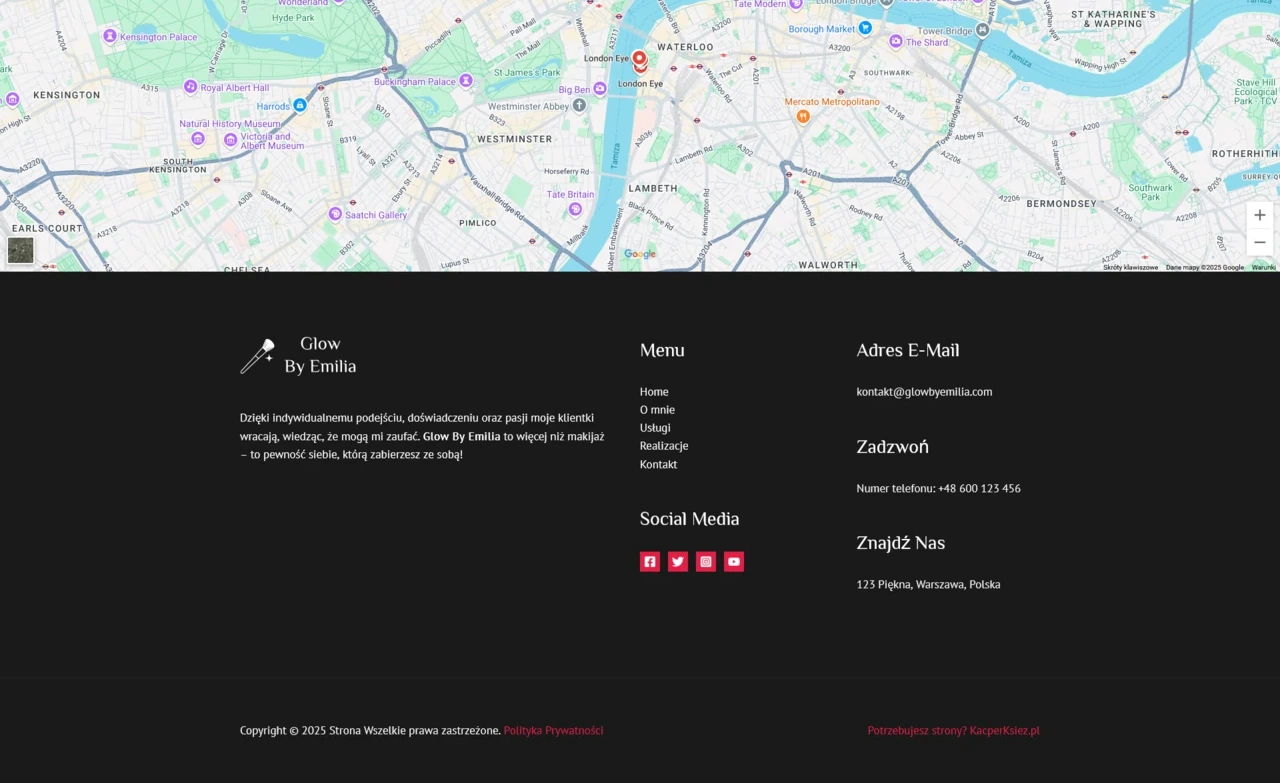Click the Adres E-Mail heading
The height and width of the screenshot is (783, 1280).
coord(908,350)
